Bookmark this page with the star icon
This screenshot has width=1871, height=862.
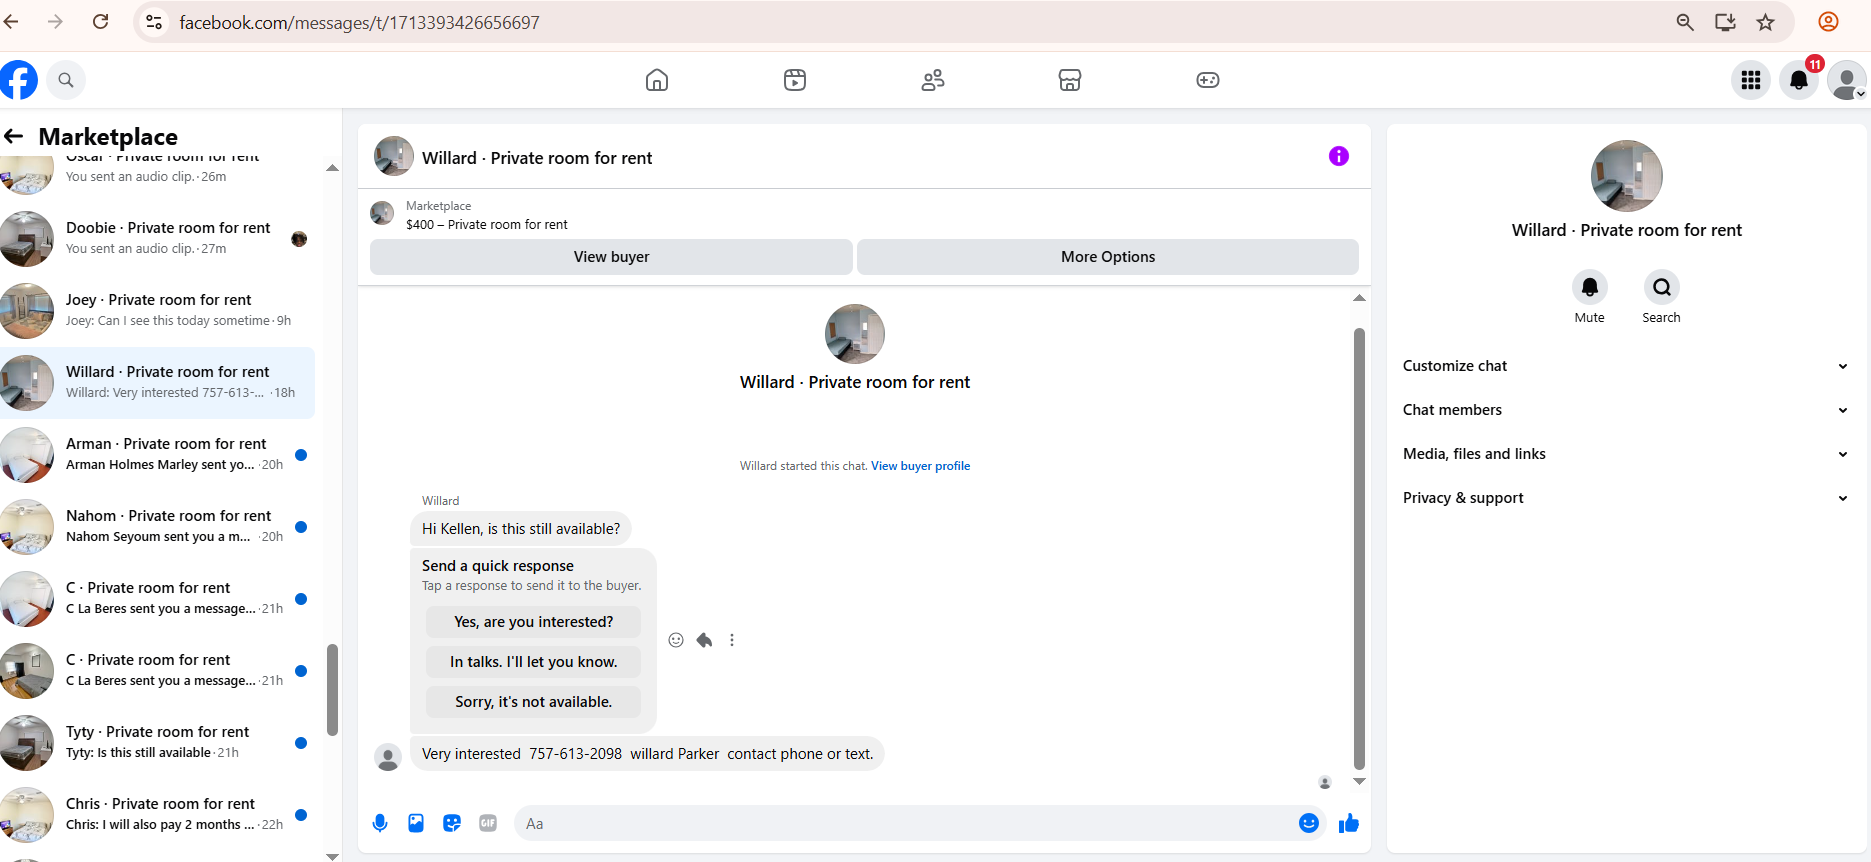coord(1766,22)
